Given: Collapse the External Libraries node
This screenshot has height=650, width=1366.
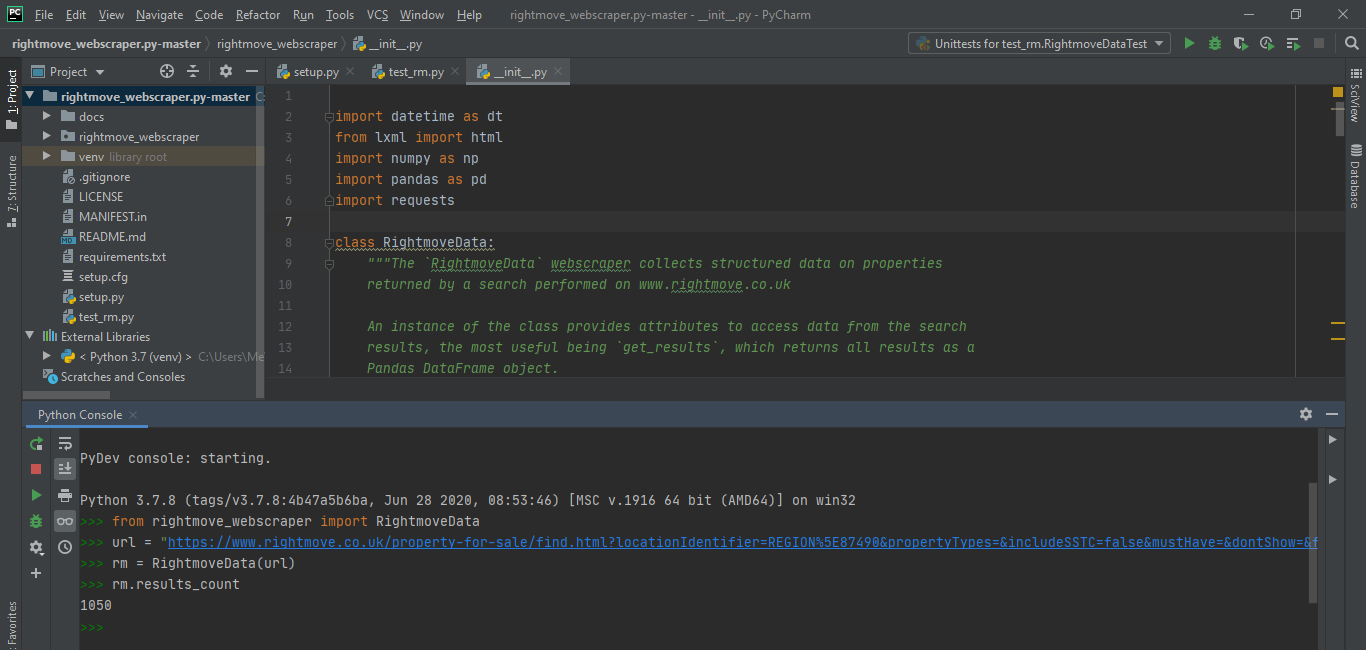Looking at the screenshot, I should [x=29, y=336].
